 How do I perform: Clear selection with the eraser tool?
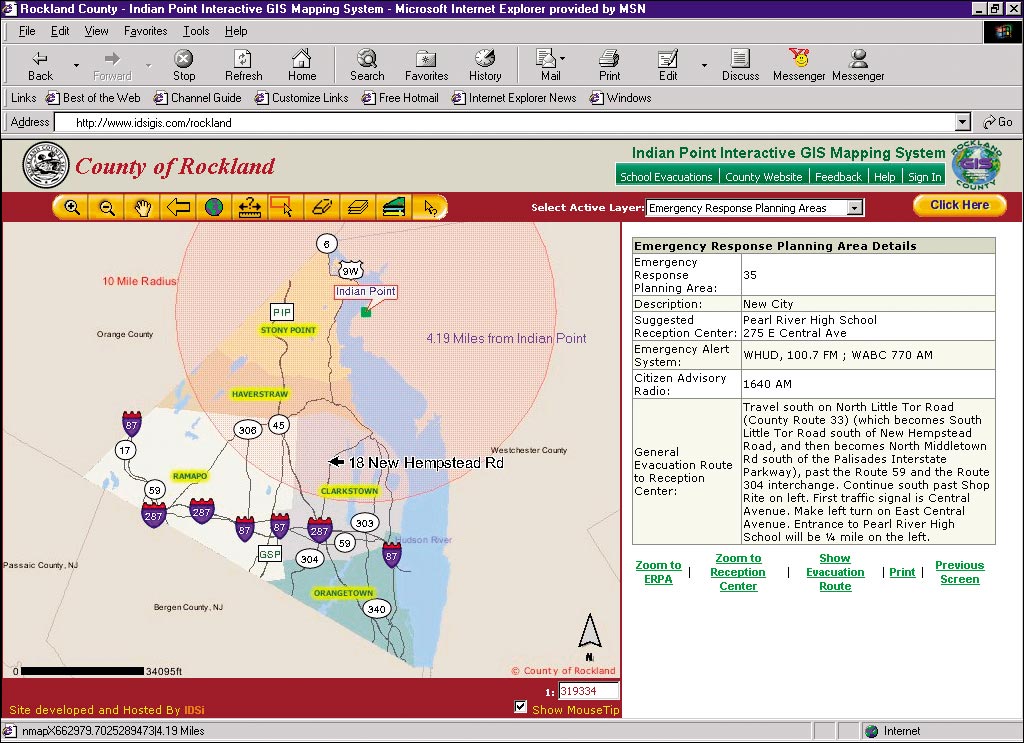tap(322, 208)
